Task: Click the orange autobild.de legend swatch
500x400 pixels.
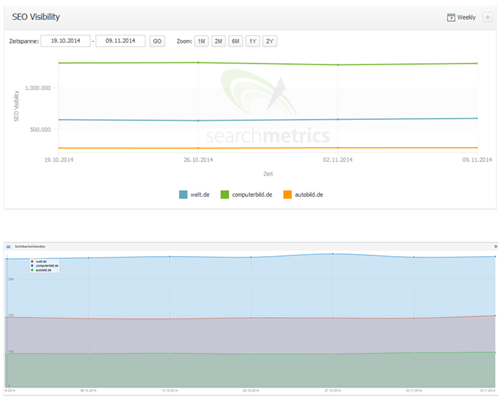Action: point(287,195)
